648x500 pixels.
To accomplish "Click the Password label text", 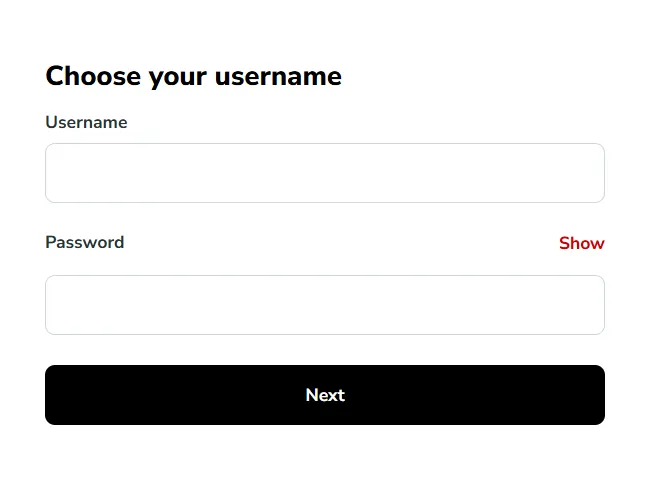I will click(x=85, y=242).
